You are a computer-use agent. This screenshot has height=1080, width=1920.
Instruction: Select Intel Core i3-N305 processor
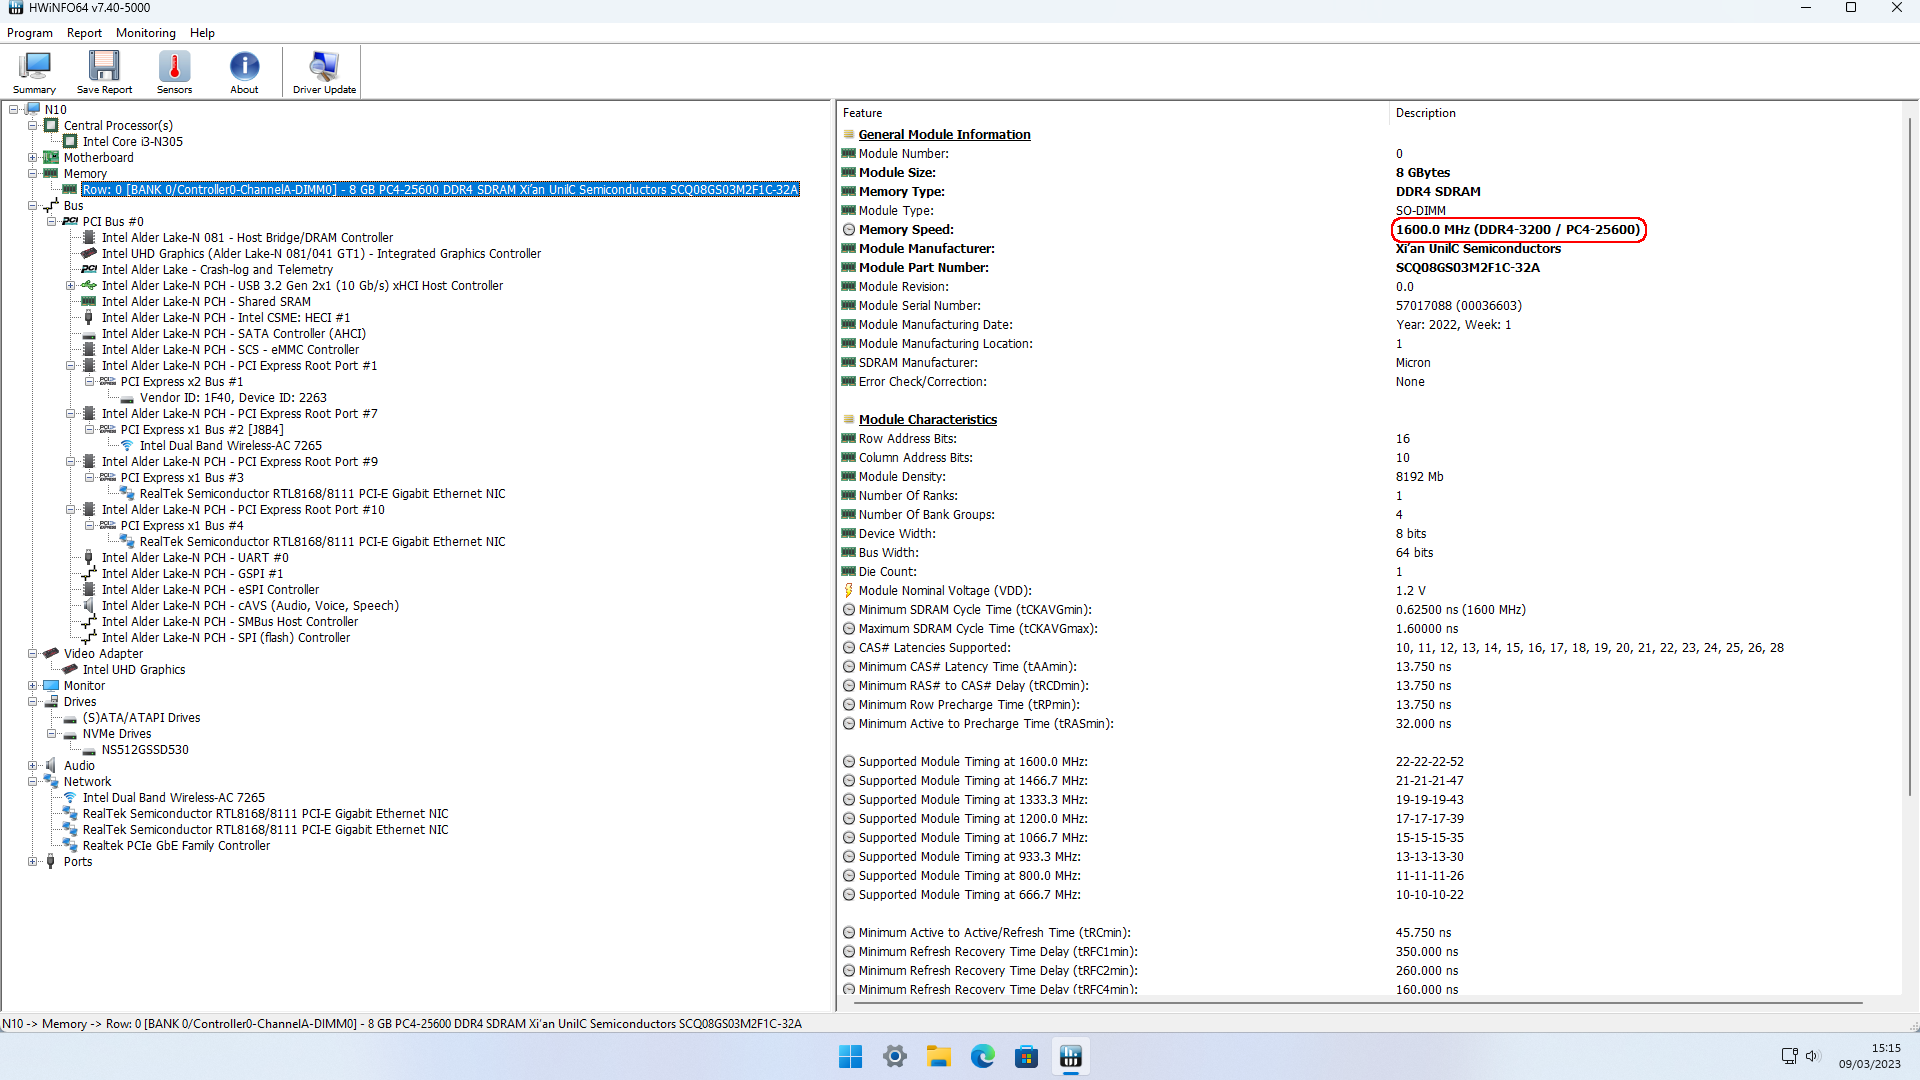[x=133, y=142]
